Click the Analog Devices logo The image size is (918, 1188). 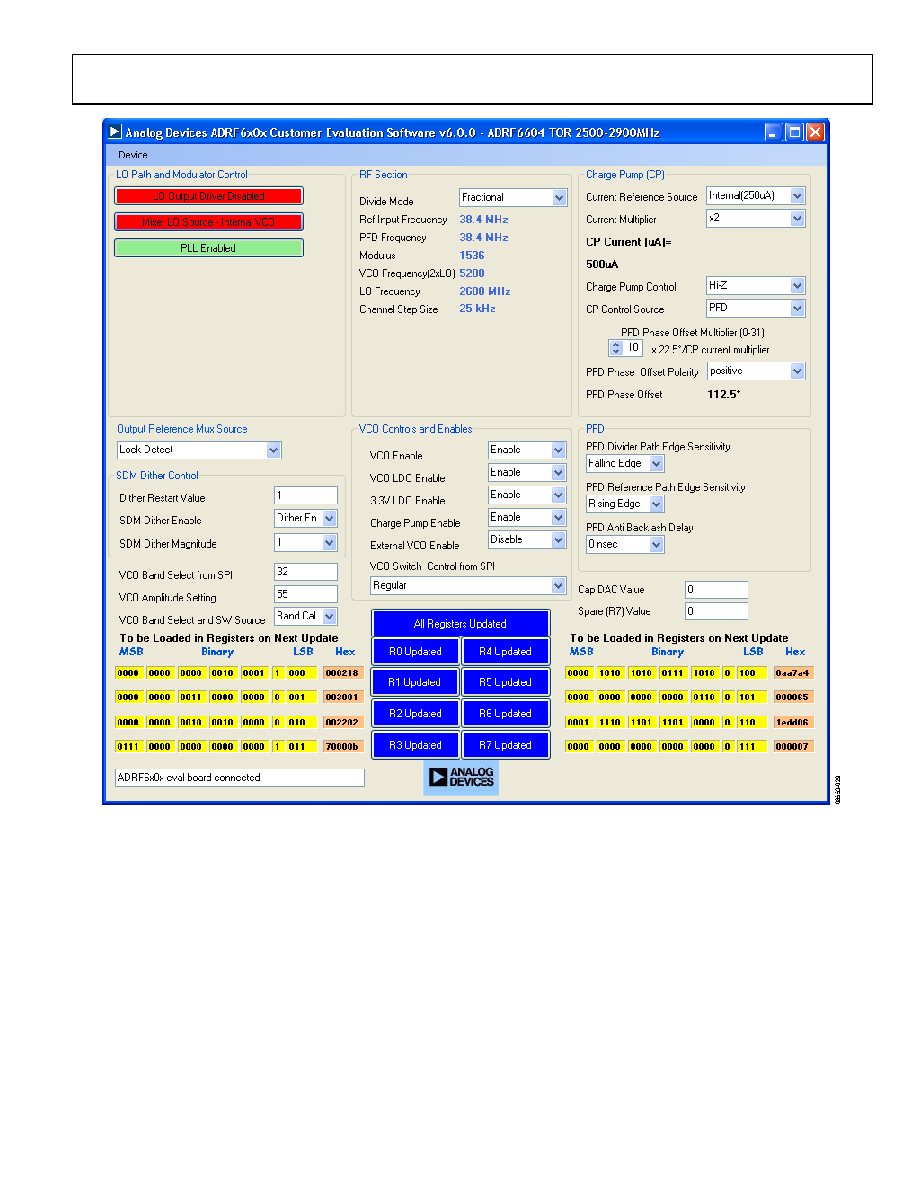pyautogui.click(x=461, y=777)
